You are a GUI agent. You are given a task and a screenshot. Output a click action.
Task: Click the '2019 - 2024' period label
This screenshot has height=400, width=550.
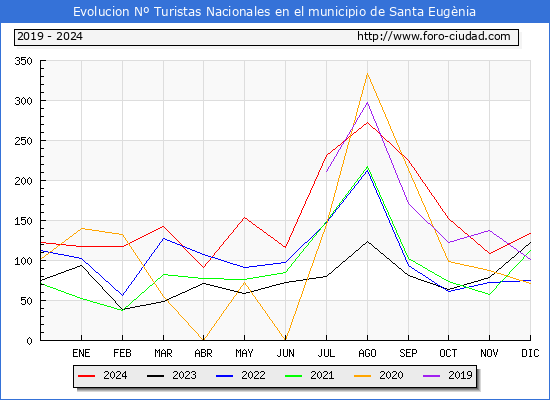pos(50,36)
